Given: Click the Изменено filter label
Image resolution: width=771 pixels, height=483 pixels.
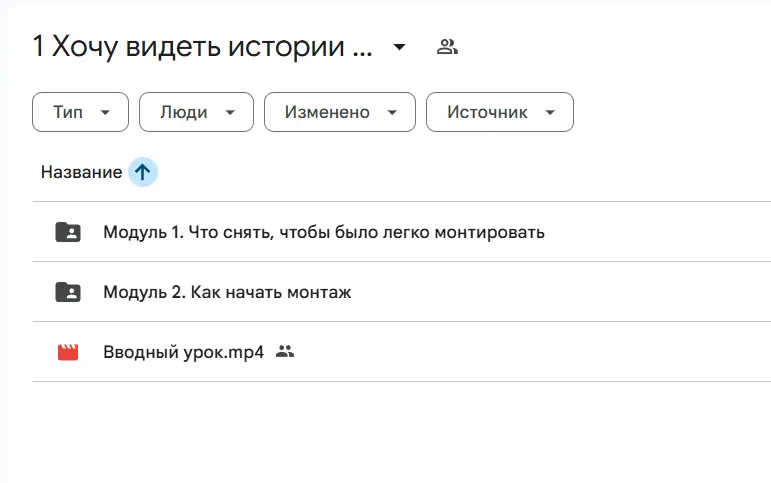Looking at the screenshot, I should [x=327, y=113].
